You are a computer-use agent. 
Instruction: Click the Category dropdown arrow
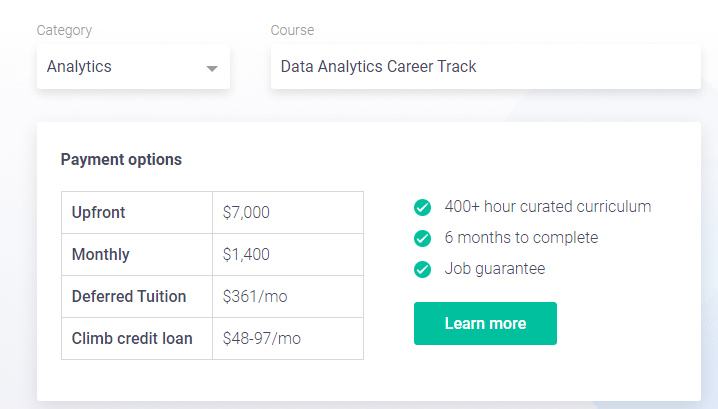[211, 68]
